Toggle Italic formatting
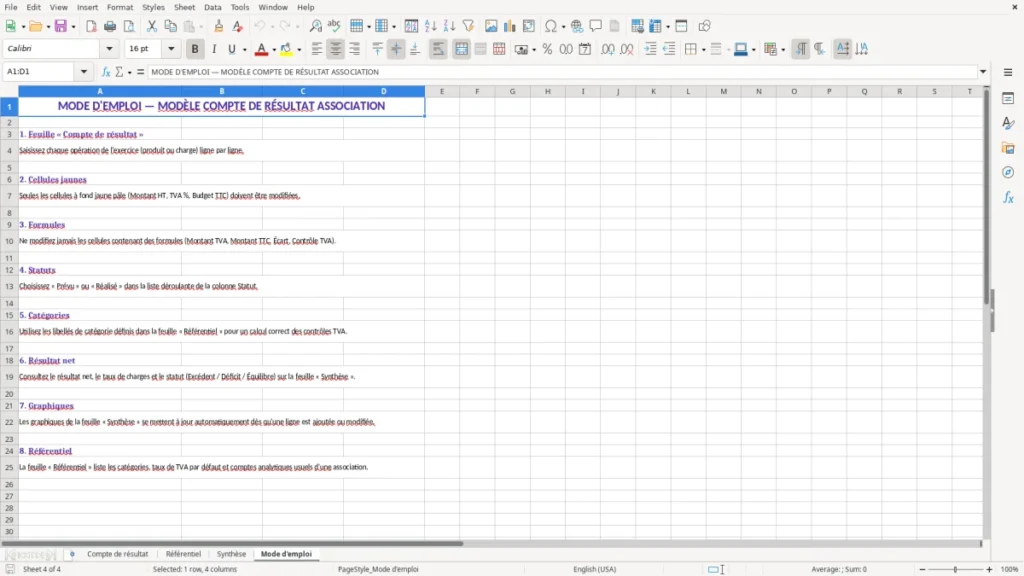This screenshot has width=1024, height=576. pyautogui.click(x=214, y=49)
